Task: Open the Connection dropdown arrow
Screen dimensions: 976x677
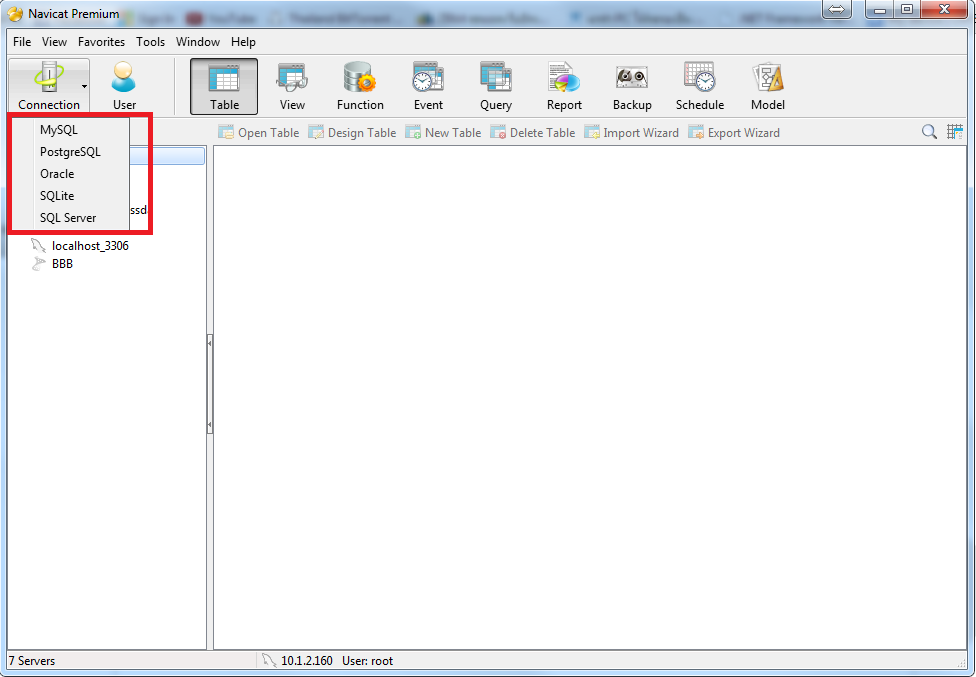Action: point(84,86)
